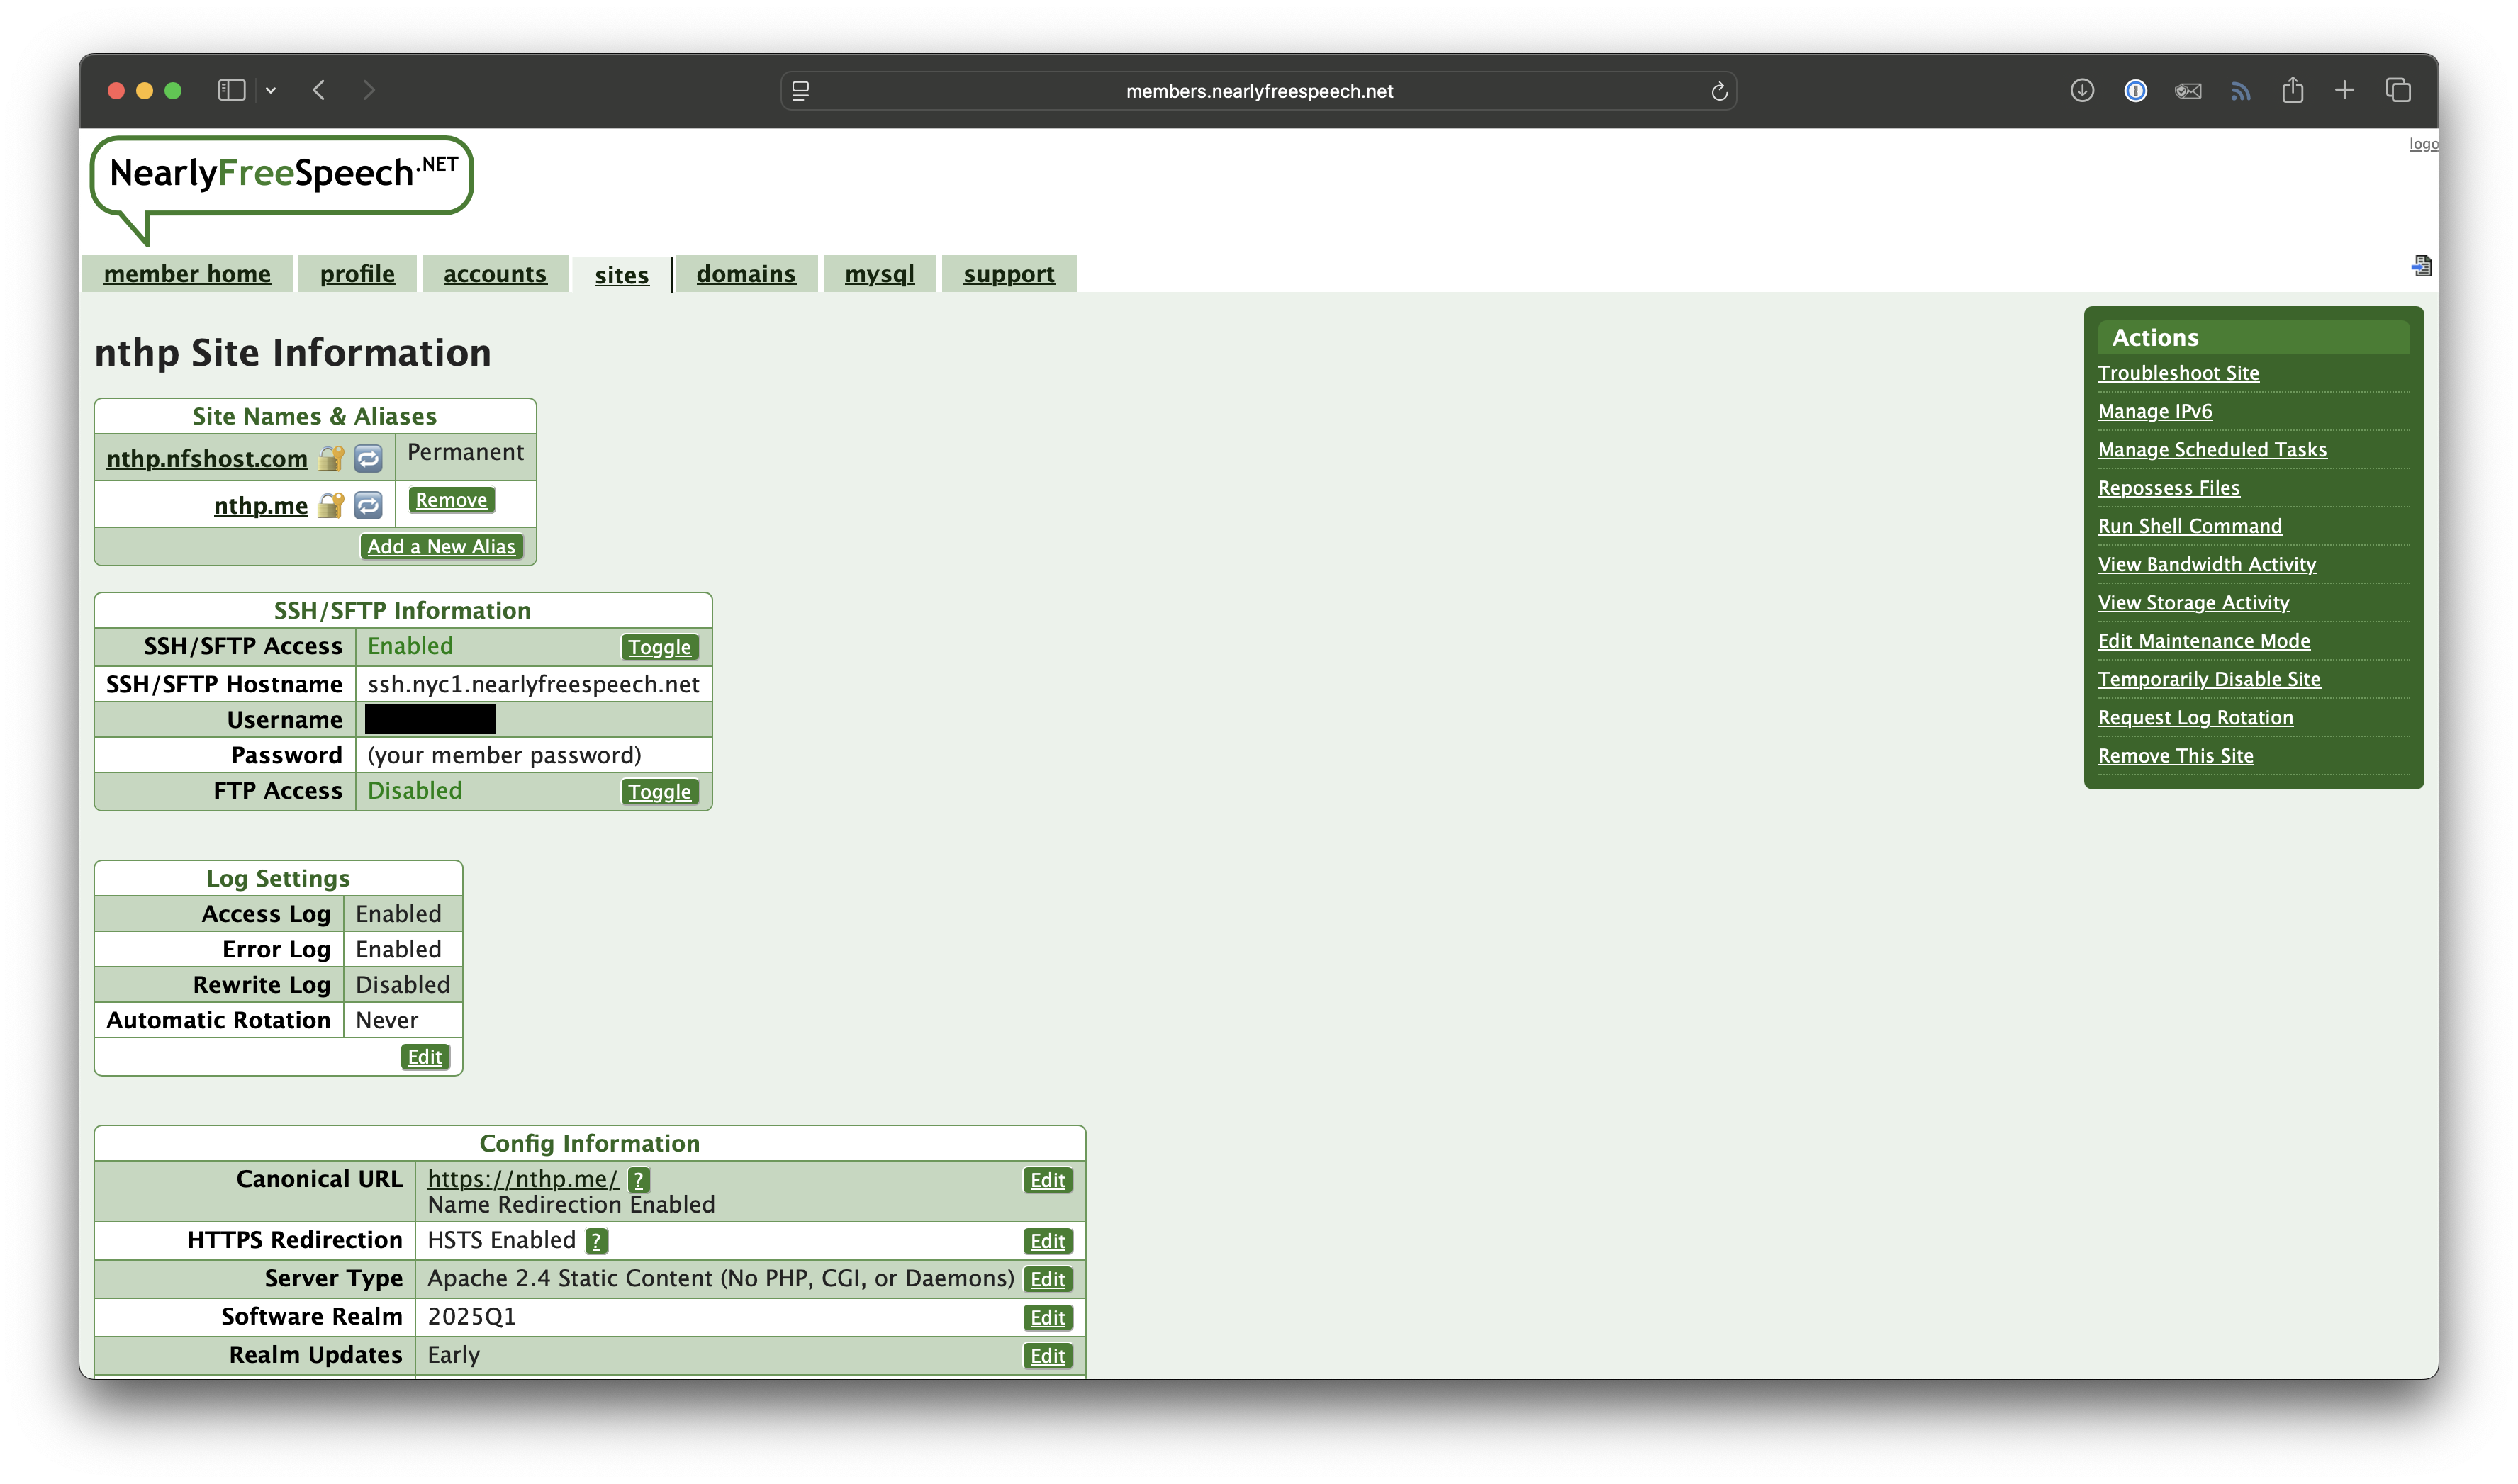Toggle SSH/SFTP Access setting
The height and width of the screenshot is (1484, 2518).
[x=659, y=647]
